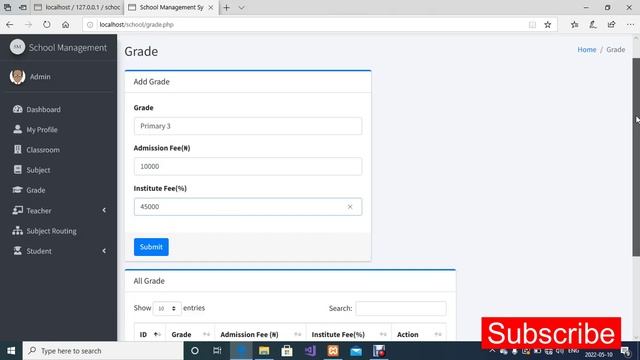This screenshot has width=640, height=360.
Task: Open File Explorer from taskbar
Action: (264, 351)
